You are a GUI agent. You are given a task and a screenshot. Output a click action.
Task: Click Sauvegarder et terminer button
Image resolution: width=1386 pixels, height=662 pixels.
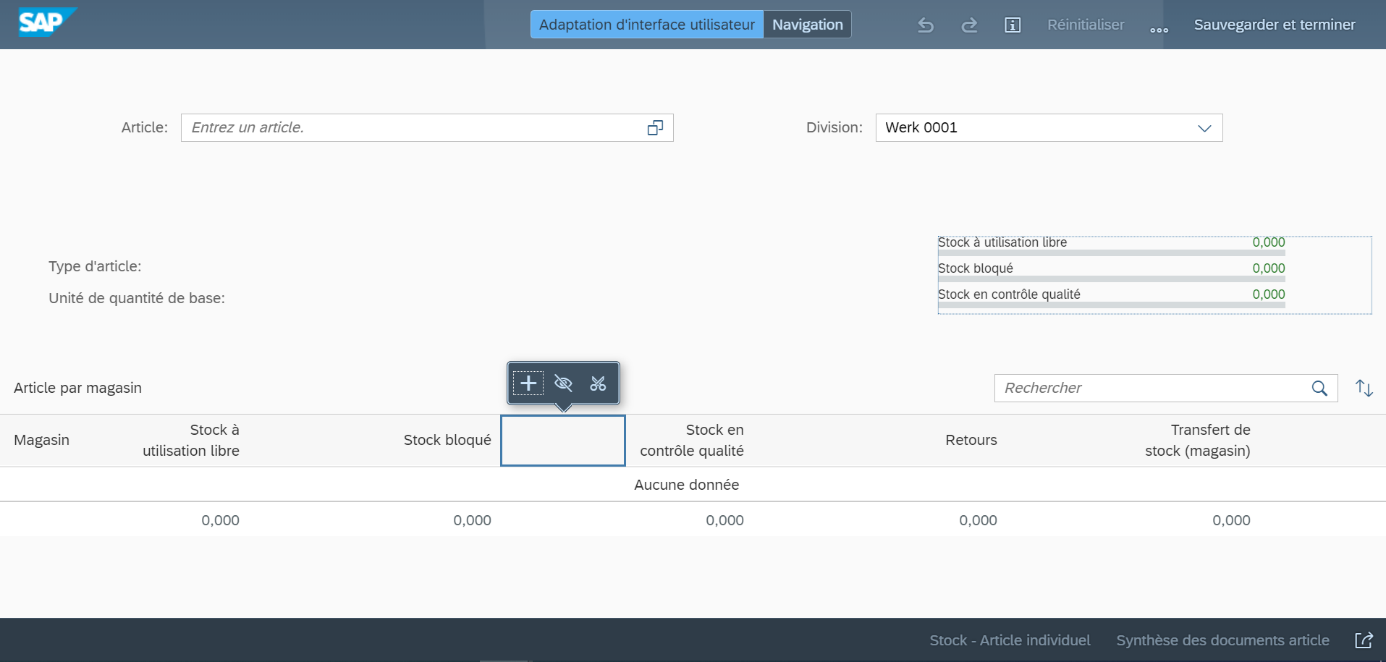pyautogui.click(x=1274, y=25)
